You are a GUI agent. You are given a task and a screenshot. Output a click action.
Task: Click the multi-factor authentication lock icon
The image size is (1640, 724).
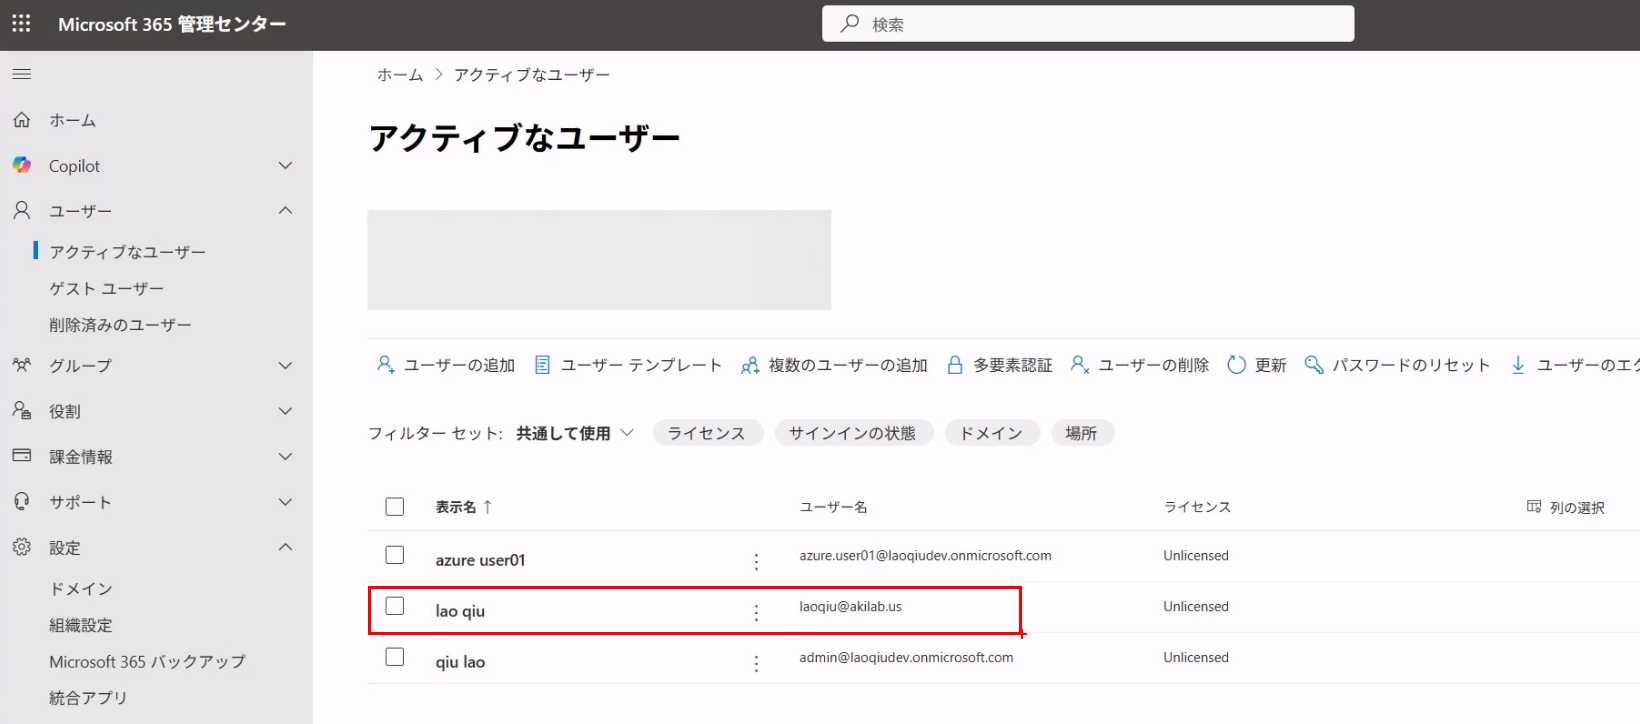954,365
